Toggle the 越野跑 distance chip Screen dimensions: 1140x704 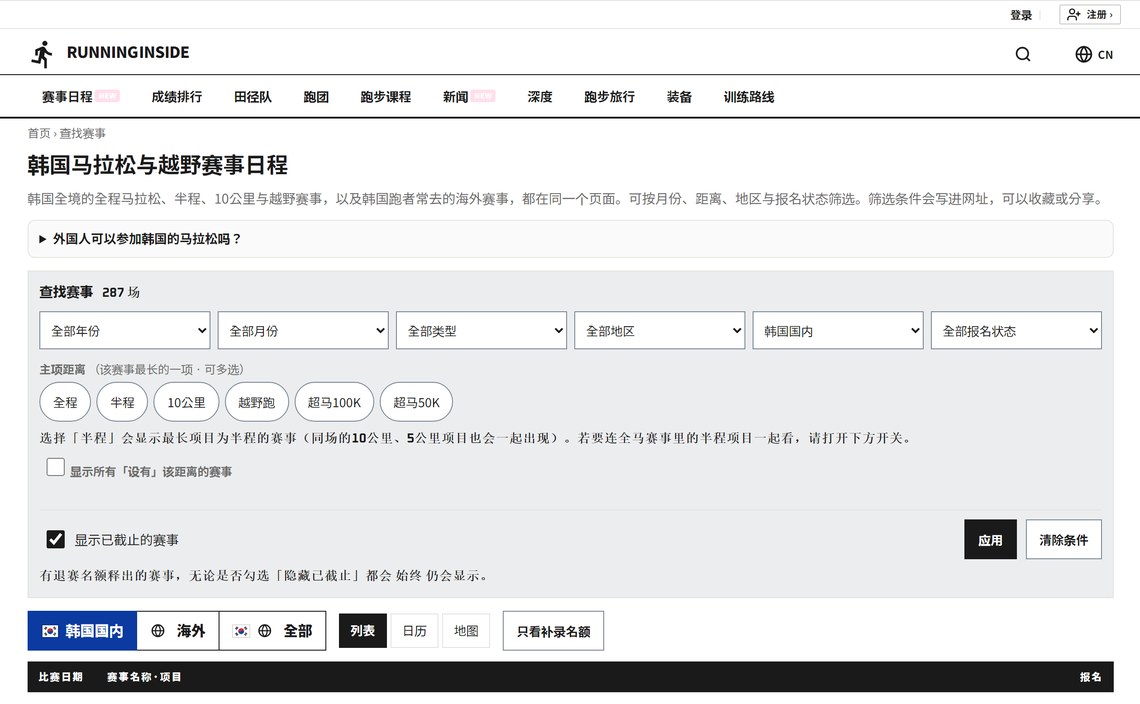(x=257, y=402)
